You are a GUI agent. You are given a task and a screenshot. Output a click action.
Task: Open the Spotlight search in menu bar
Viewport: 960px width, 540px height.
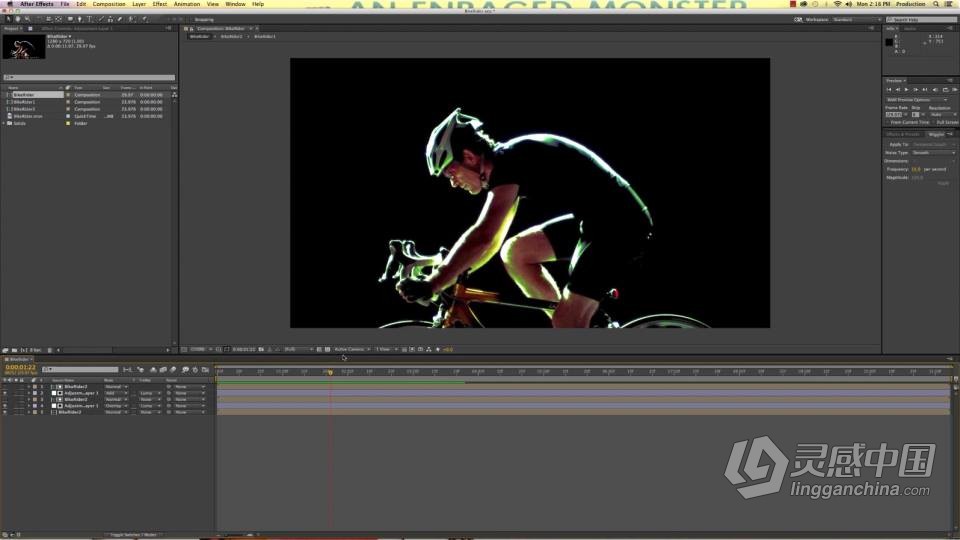point(936,4)
